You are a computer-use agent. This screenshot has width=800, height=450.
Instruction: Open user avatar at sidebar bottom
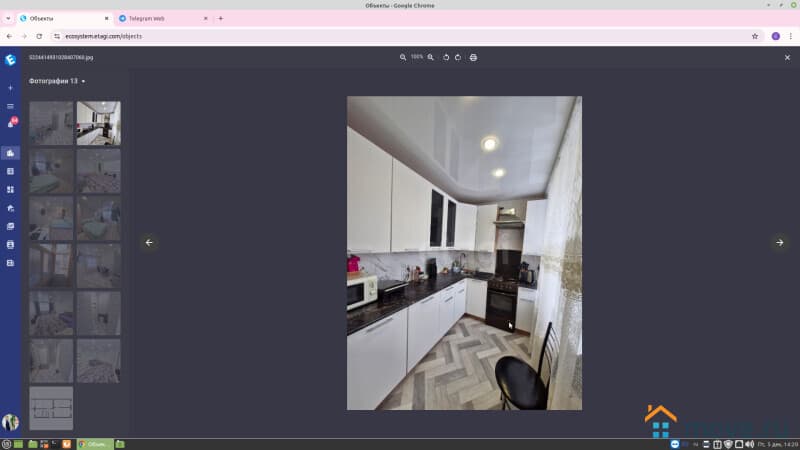click(11, 422)
